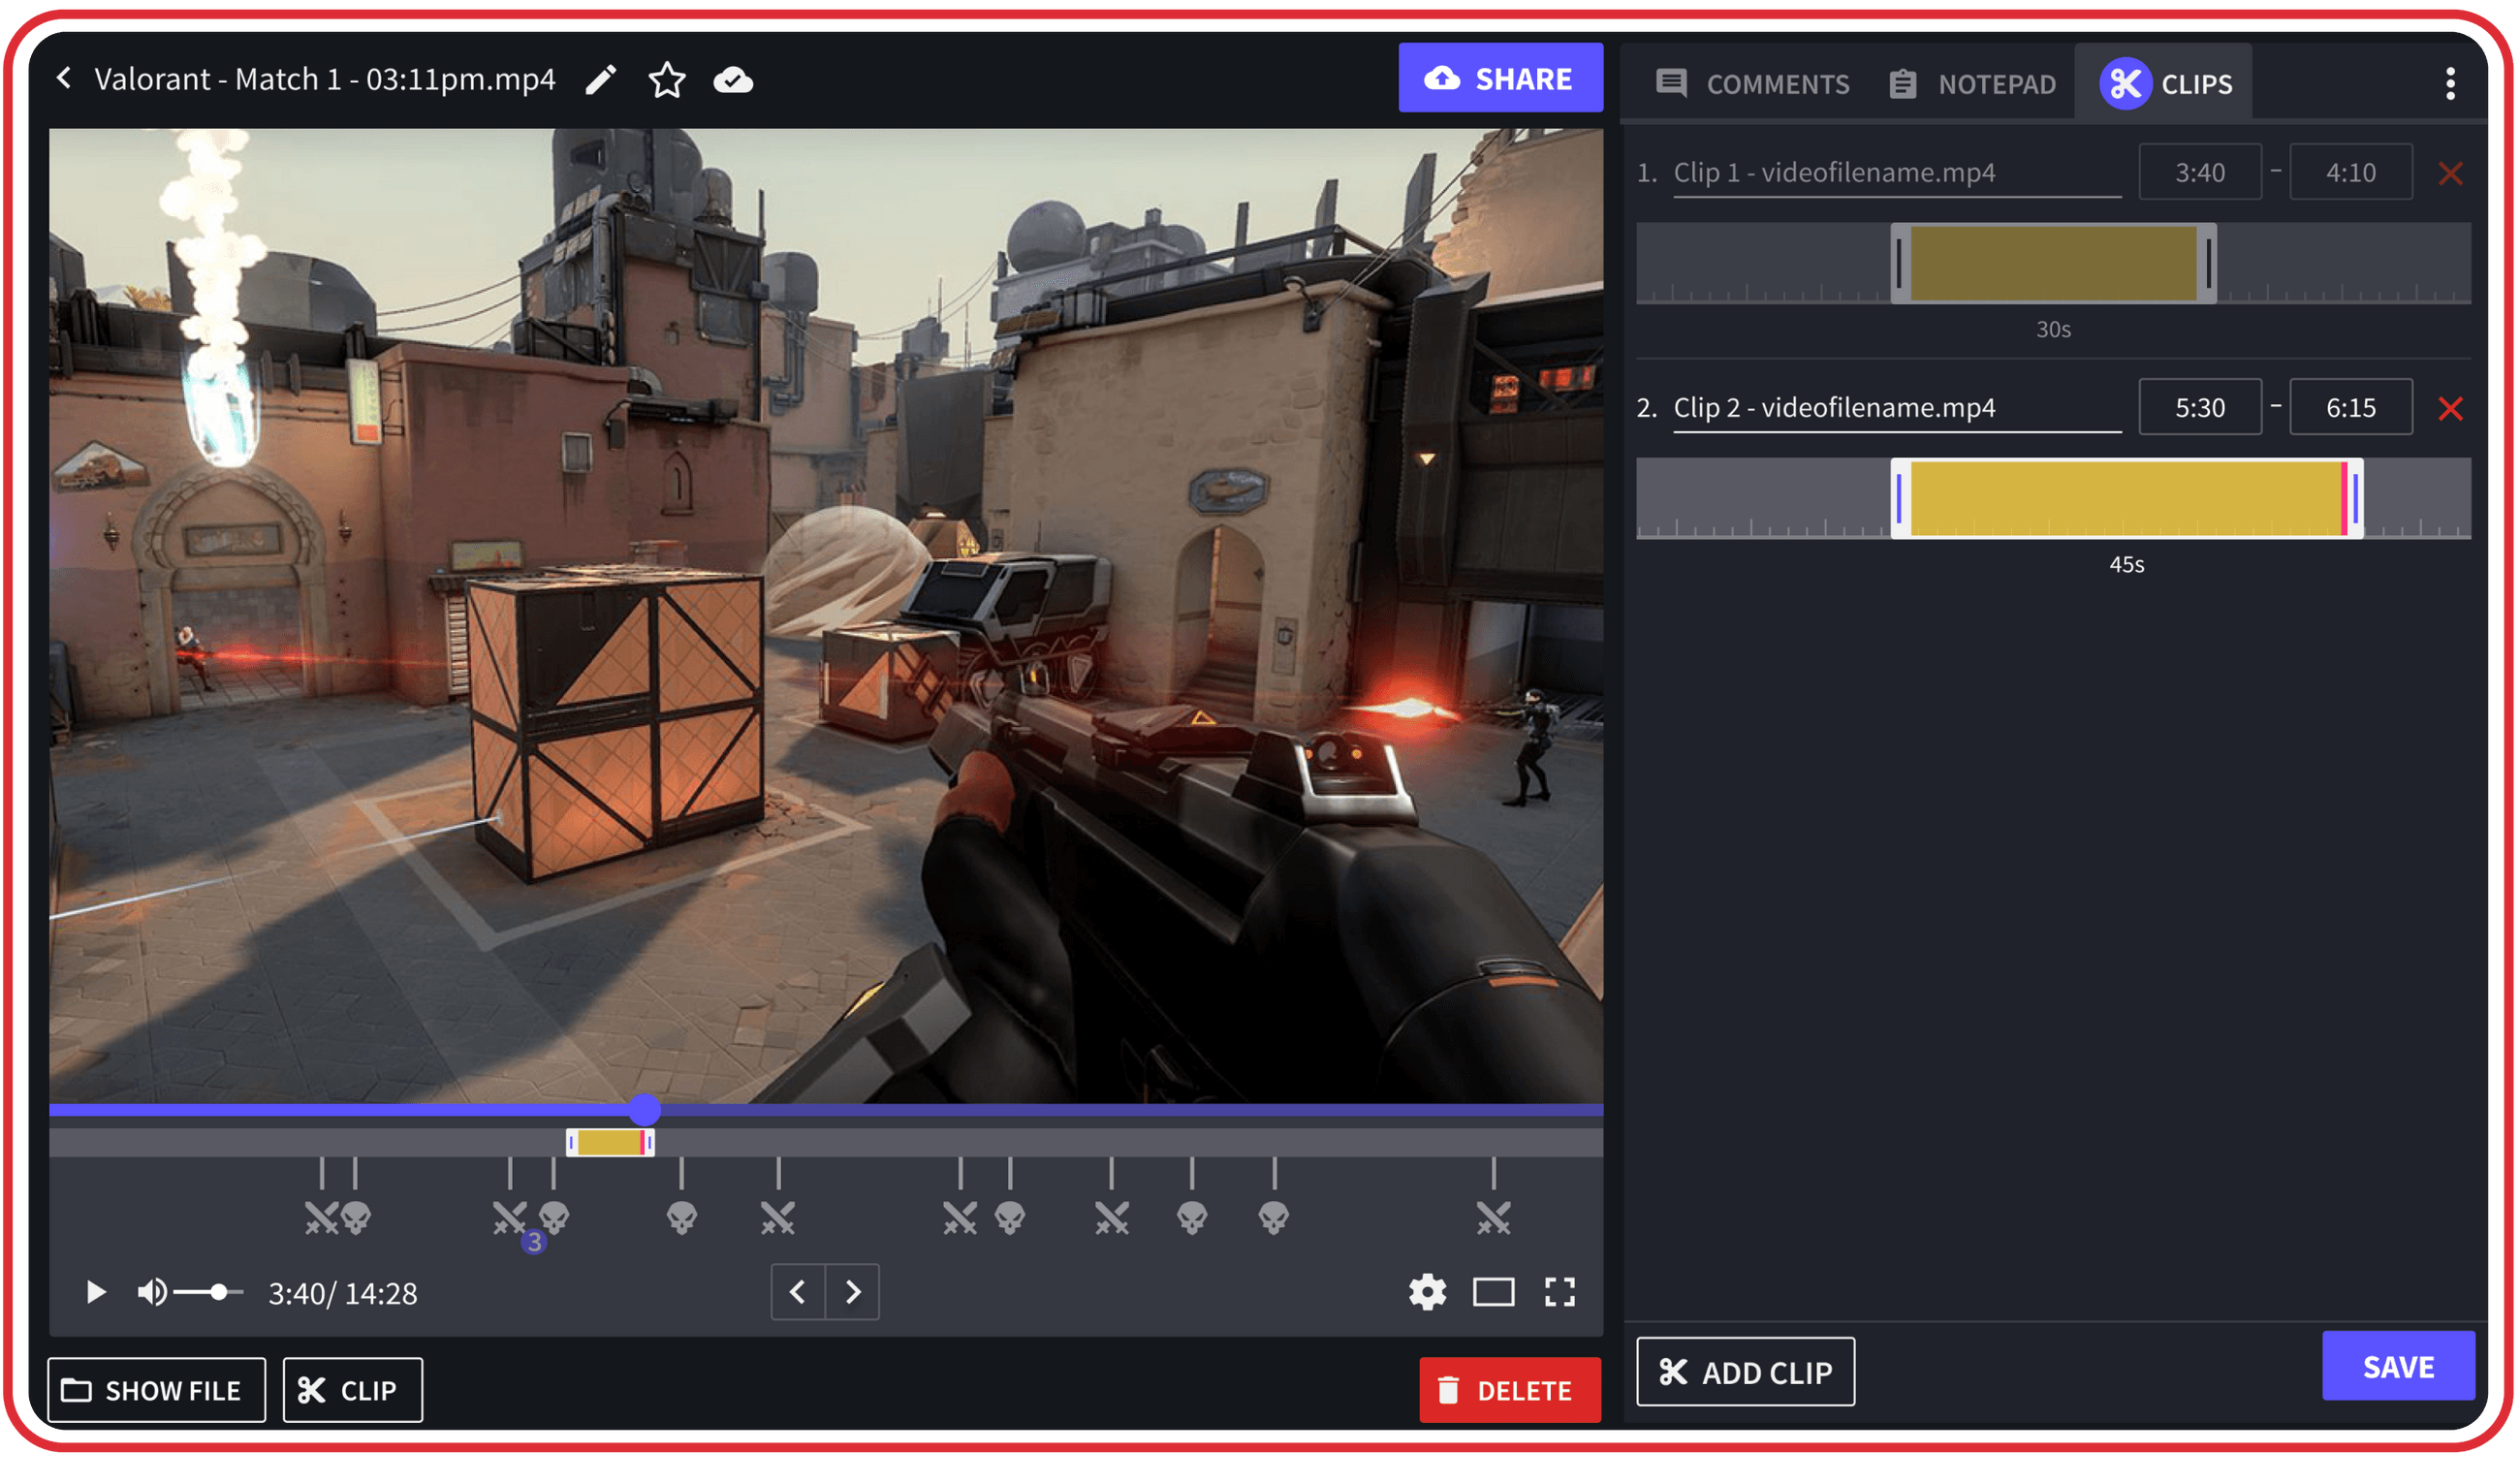The width and height of the screenshot is (2520, 1484).
Task: Mute audio by clicking the speaker icon
Action: [150, 1292]
